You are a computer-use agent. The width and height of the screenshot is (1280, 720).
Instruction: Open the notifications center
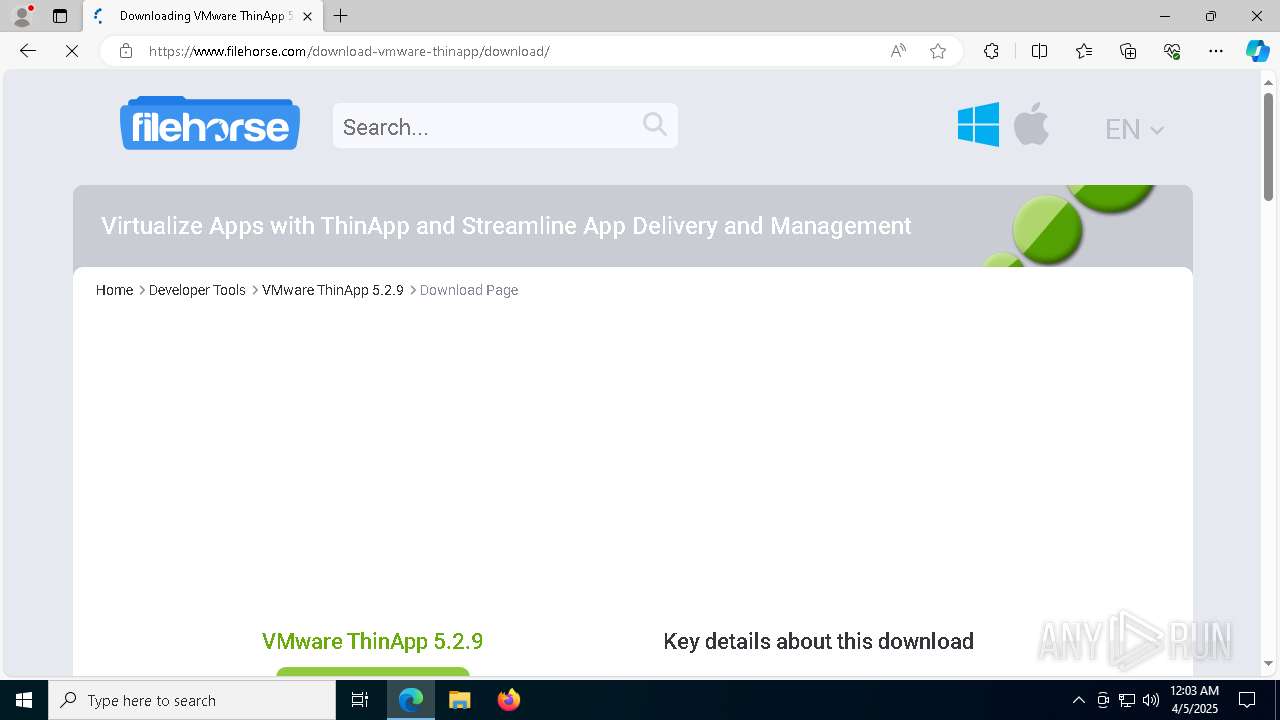pos(1247,700)
